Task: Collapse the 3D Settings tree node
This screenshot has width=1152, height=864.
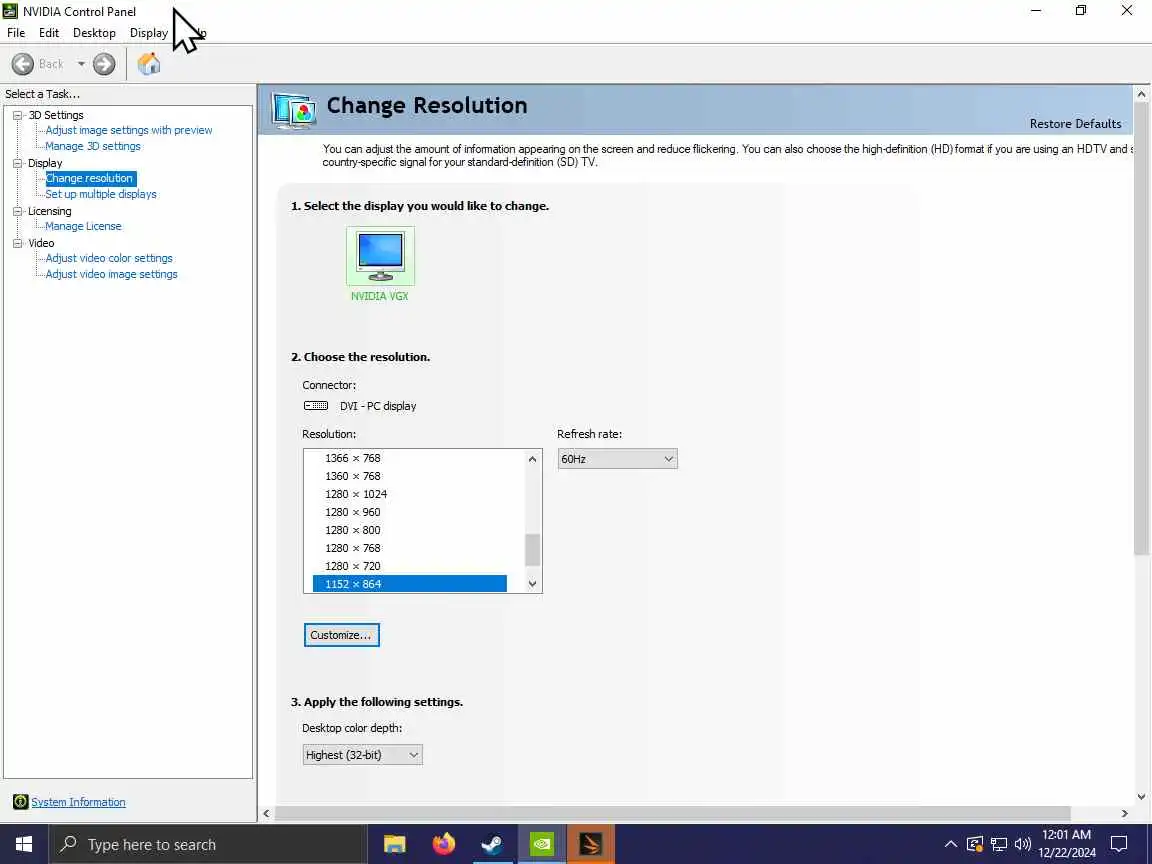Action: pos(18,115)
